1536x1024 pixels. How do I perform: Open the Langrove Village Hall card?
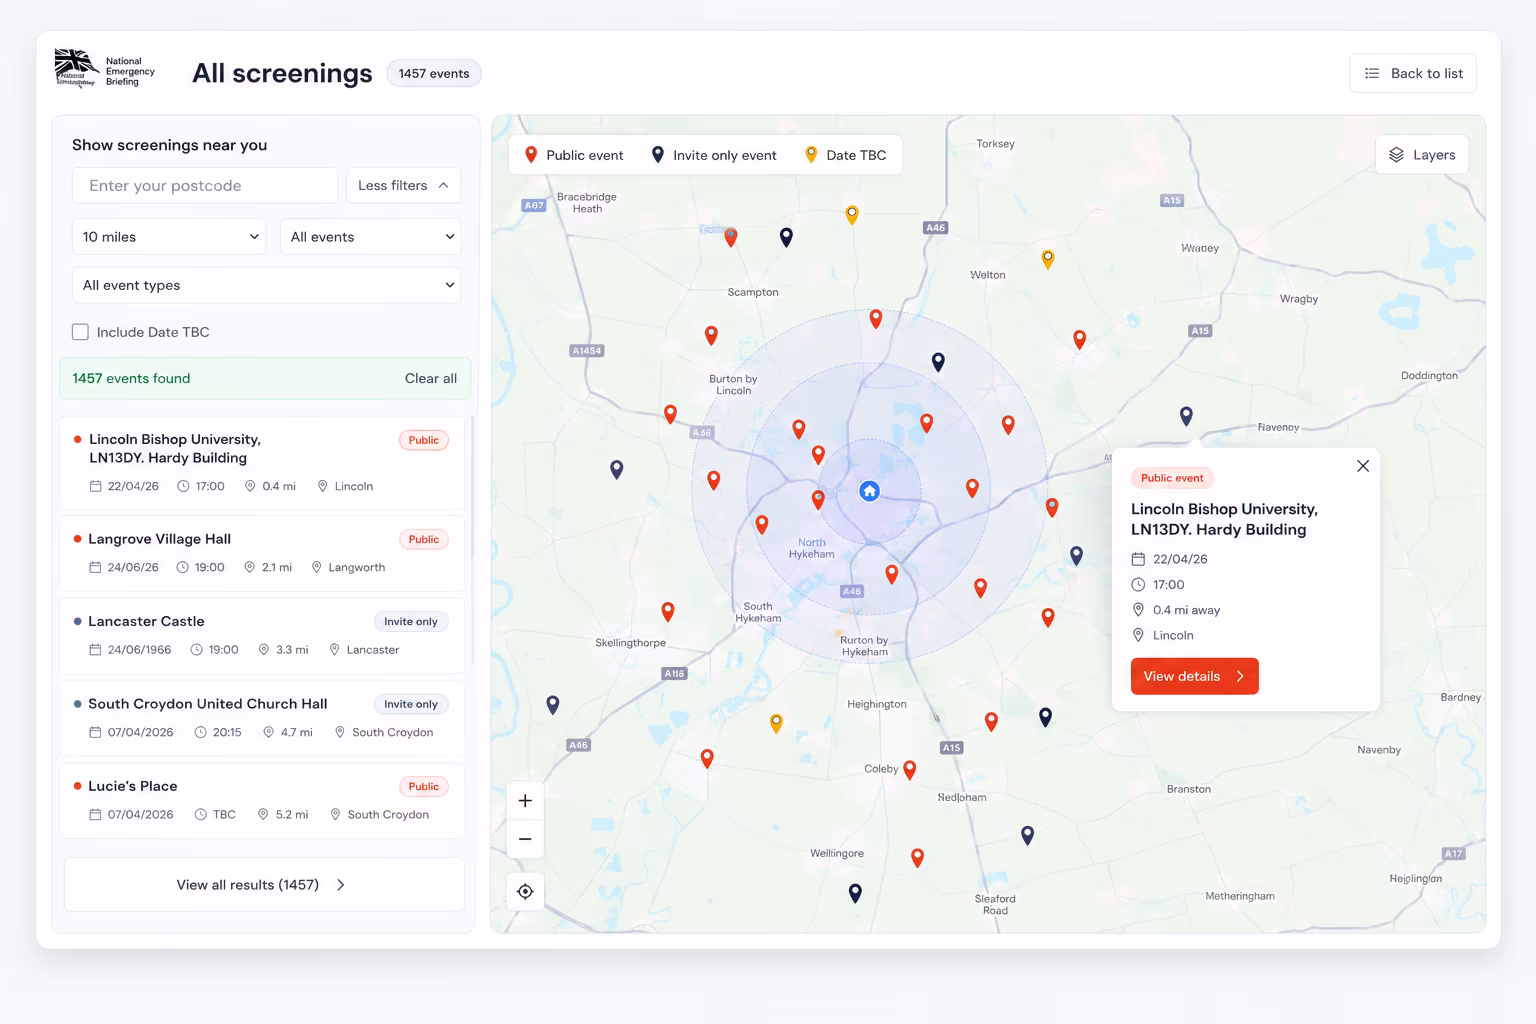click(x=262, y=553)
